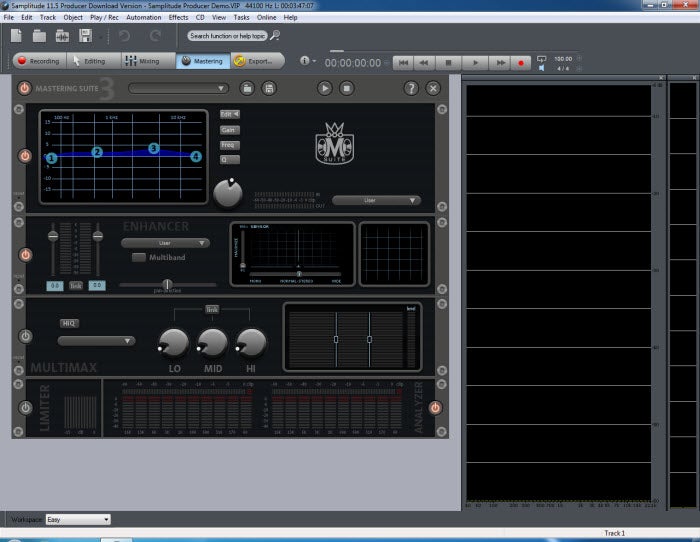Stop playback in the transport bar
700x542 pixels.
[449, 63]
